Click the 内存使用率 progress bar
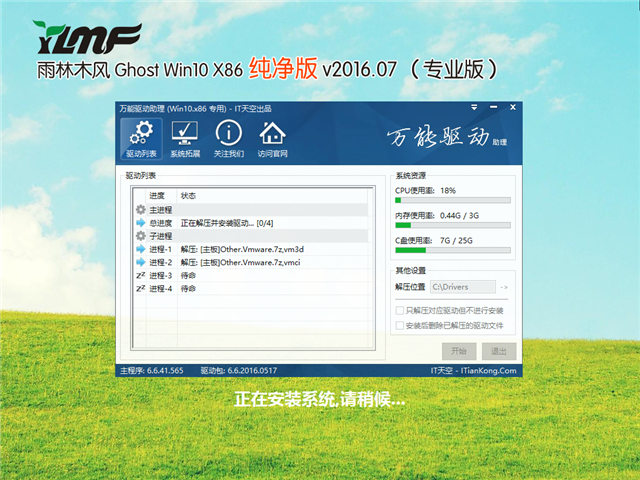The image size is (640, 480). (453, 225)
